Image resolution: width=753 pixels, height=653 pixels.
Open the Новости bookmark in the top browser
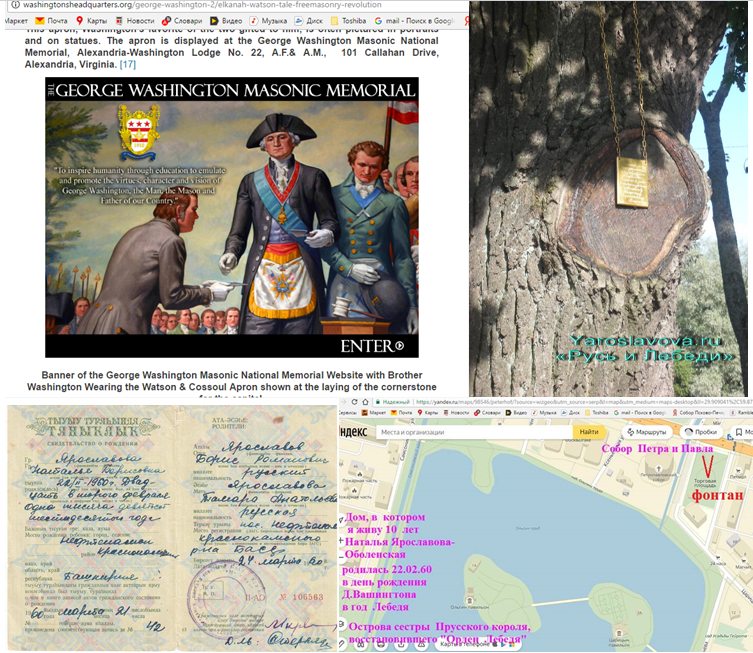pyautogui.click(x=135, y=21)
